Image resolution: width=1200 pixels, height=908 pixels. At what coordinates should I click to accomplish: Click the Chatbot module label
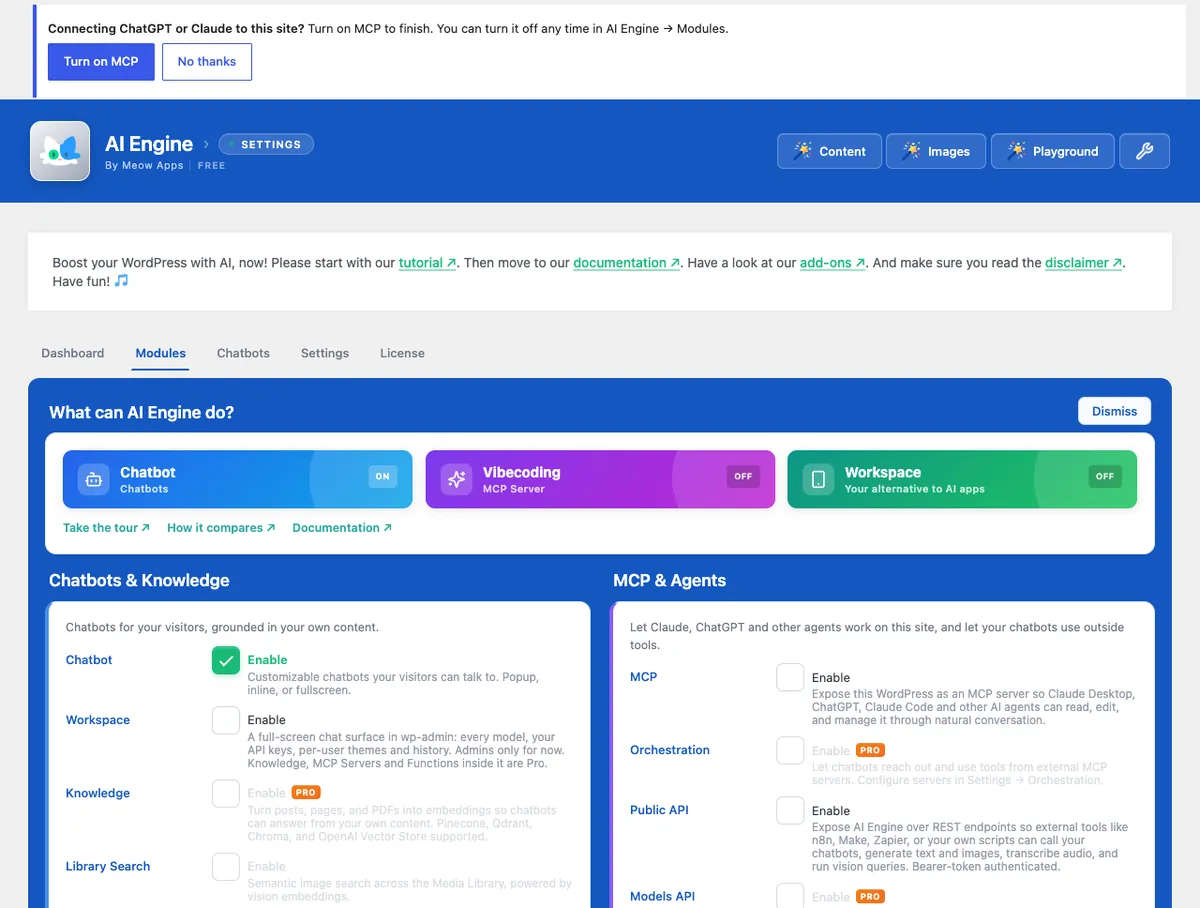pos(89,660)
